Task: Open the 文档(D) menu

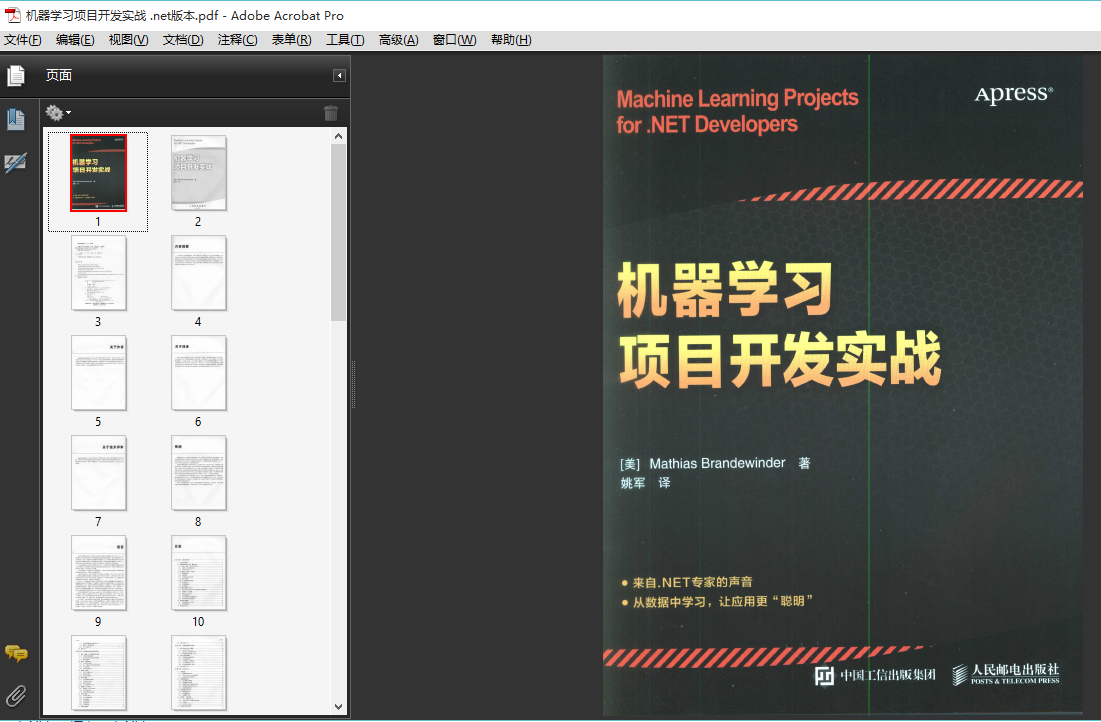Action: pyautogui.click(x=183, y=40)
